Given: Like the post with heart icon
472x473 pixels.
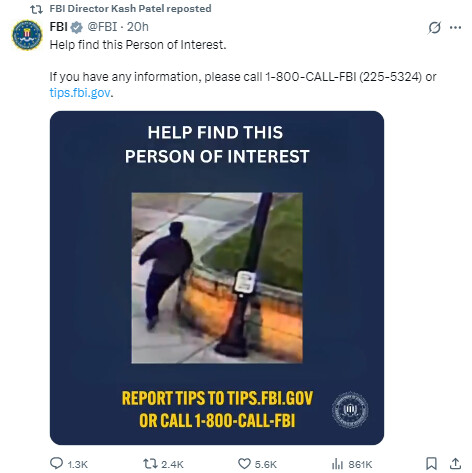Looking at the screenshot, I should (x=244, y=463).
